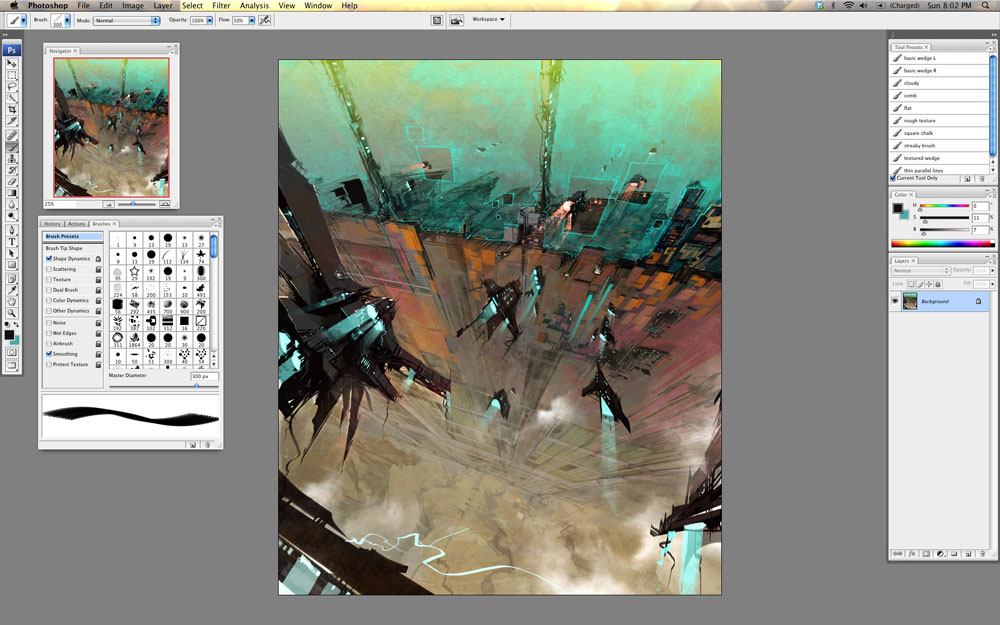Enable the airbrush icon in options bar
Image resolution: width=1000 pixels, height=625 pixels.
click(265, 20)
